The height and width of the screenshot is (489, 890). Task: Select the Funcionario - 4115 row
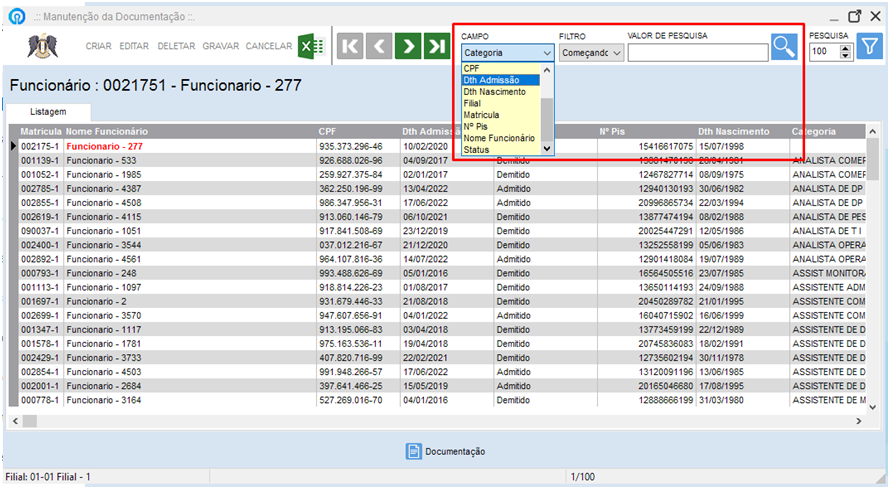pyautogui.click(x=442, y=217)
